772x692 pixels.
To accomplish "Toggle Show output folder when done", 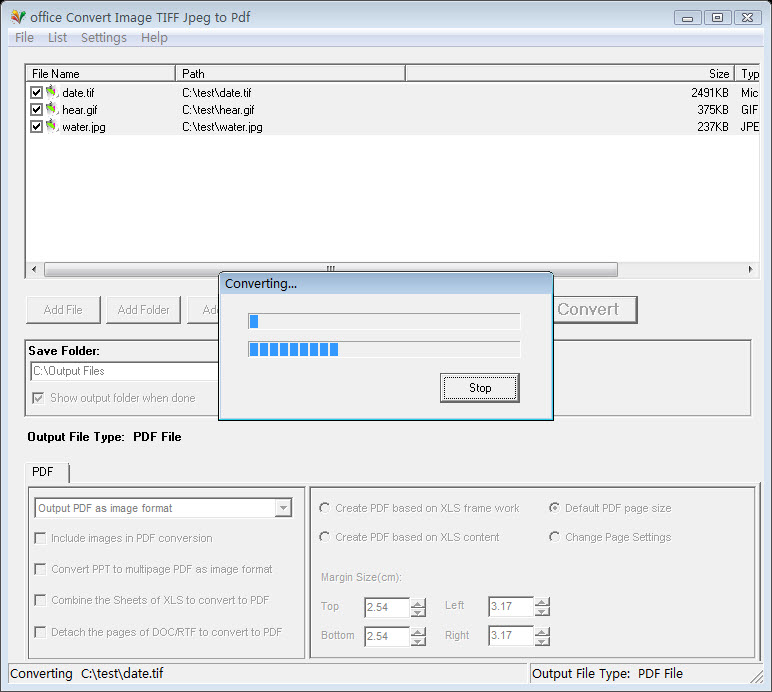I will (x=39, y=398).
